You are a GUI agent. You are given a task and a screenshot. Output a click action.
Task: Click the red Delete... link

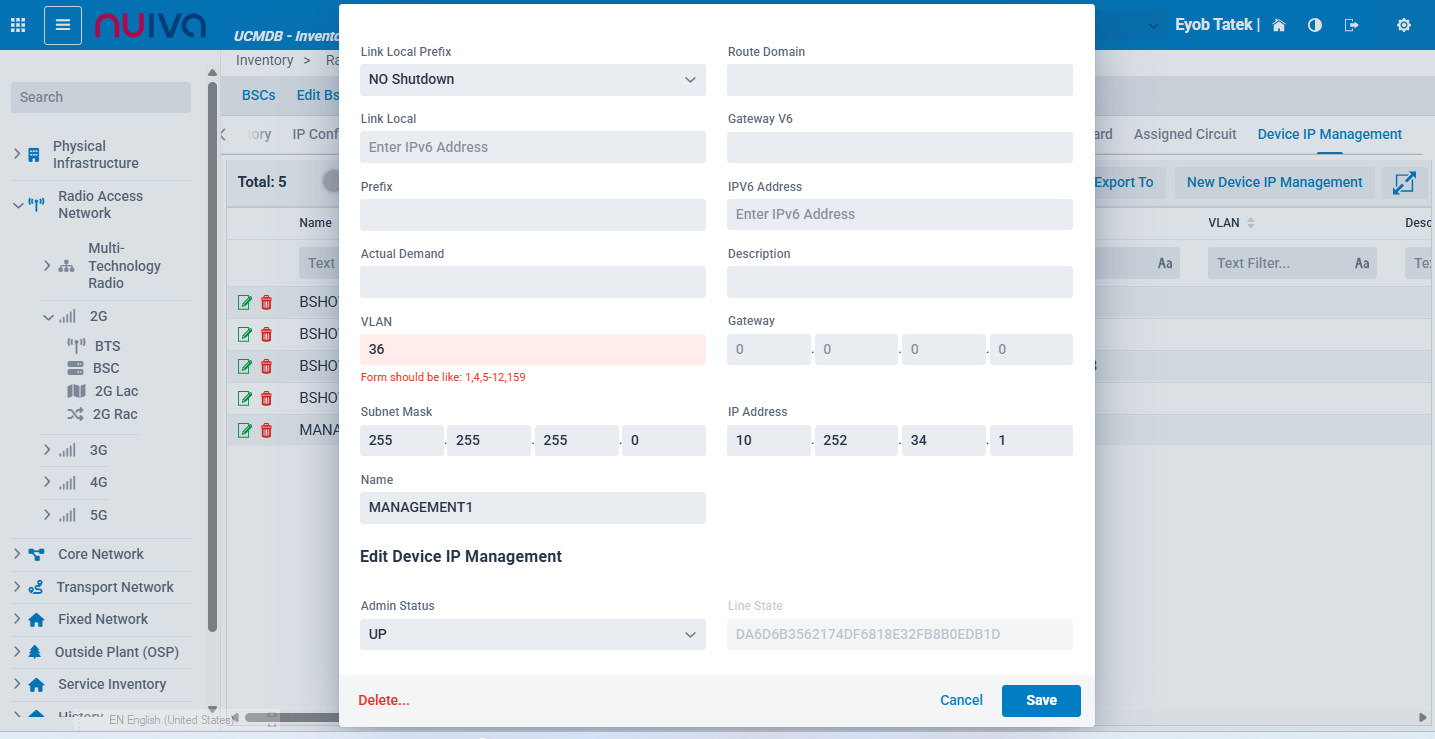pyautogui.click(x=384, y=701)
